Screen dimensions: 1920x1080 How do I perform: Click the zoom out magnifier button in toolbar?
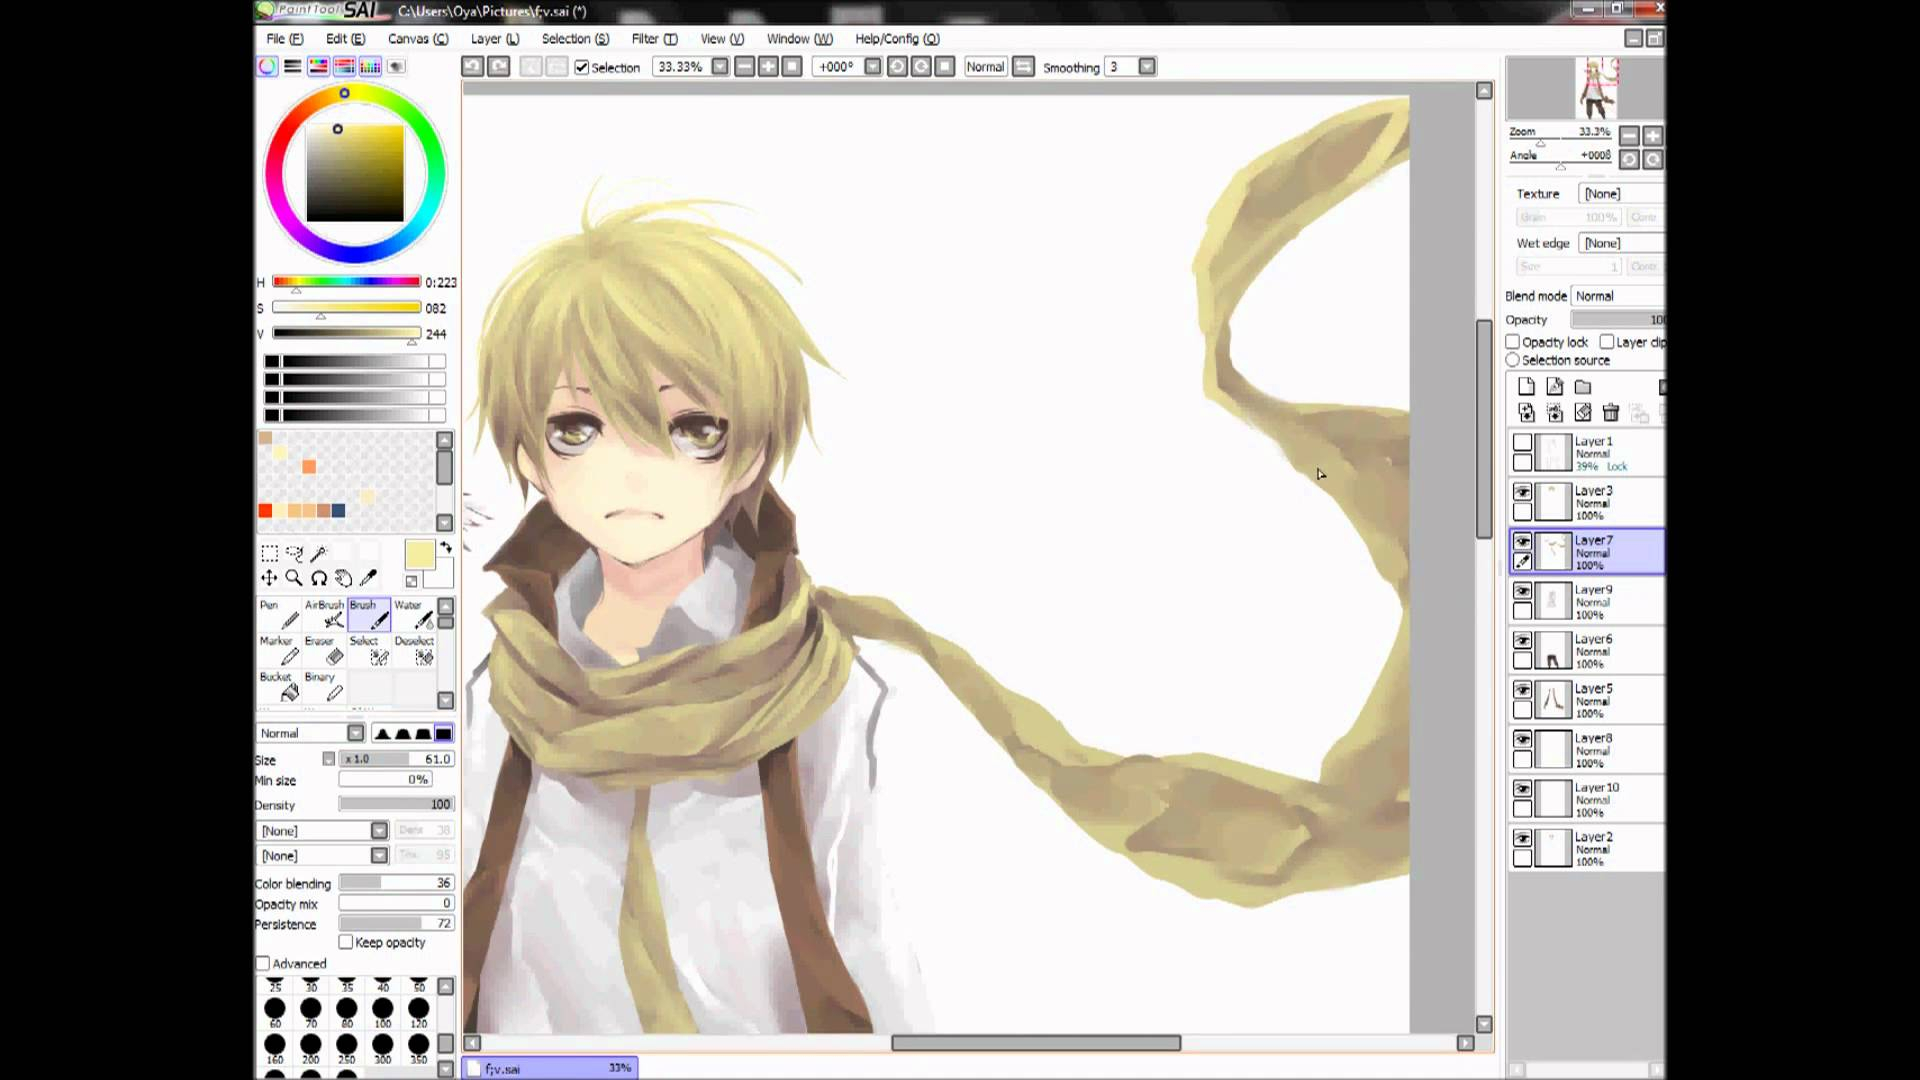[744, 66]
